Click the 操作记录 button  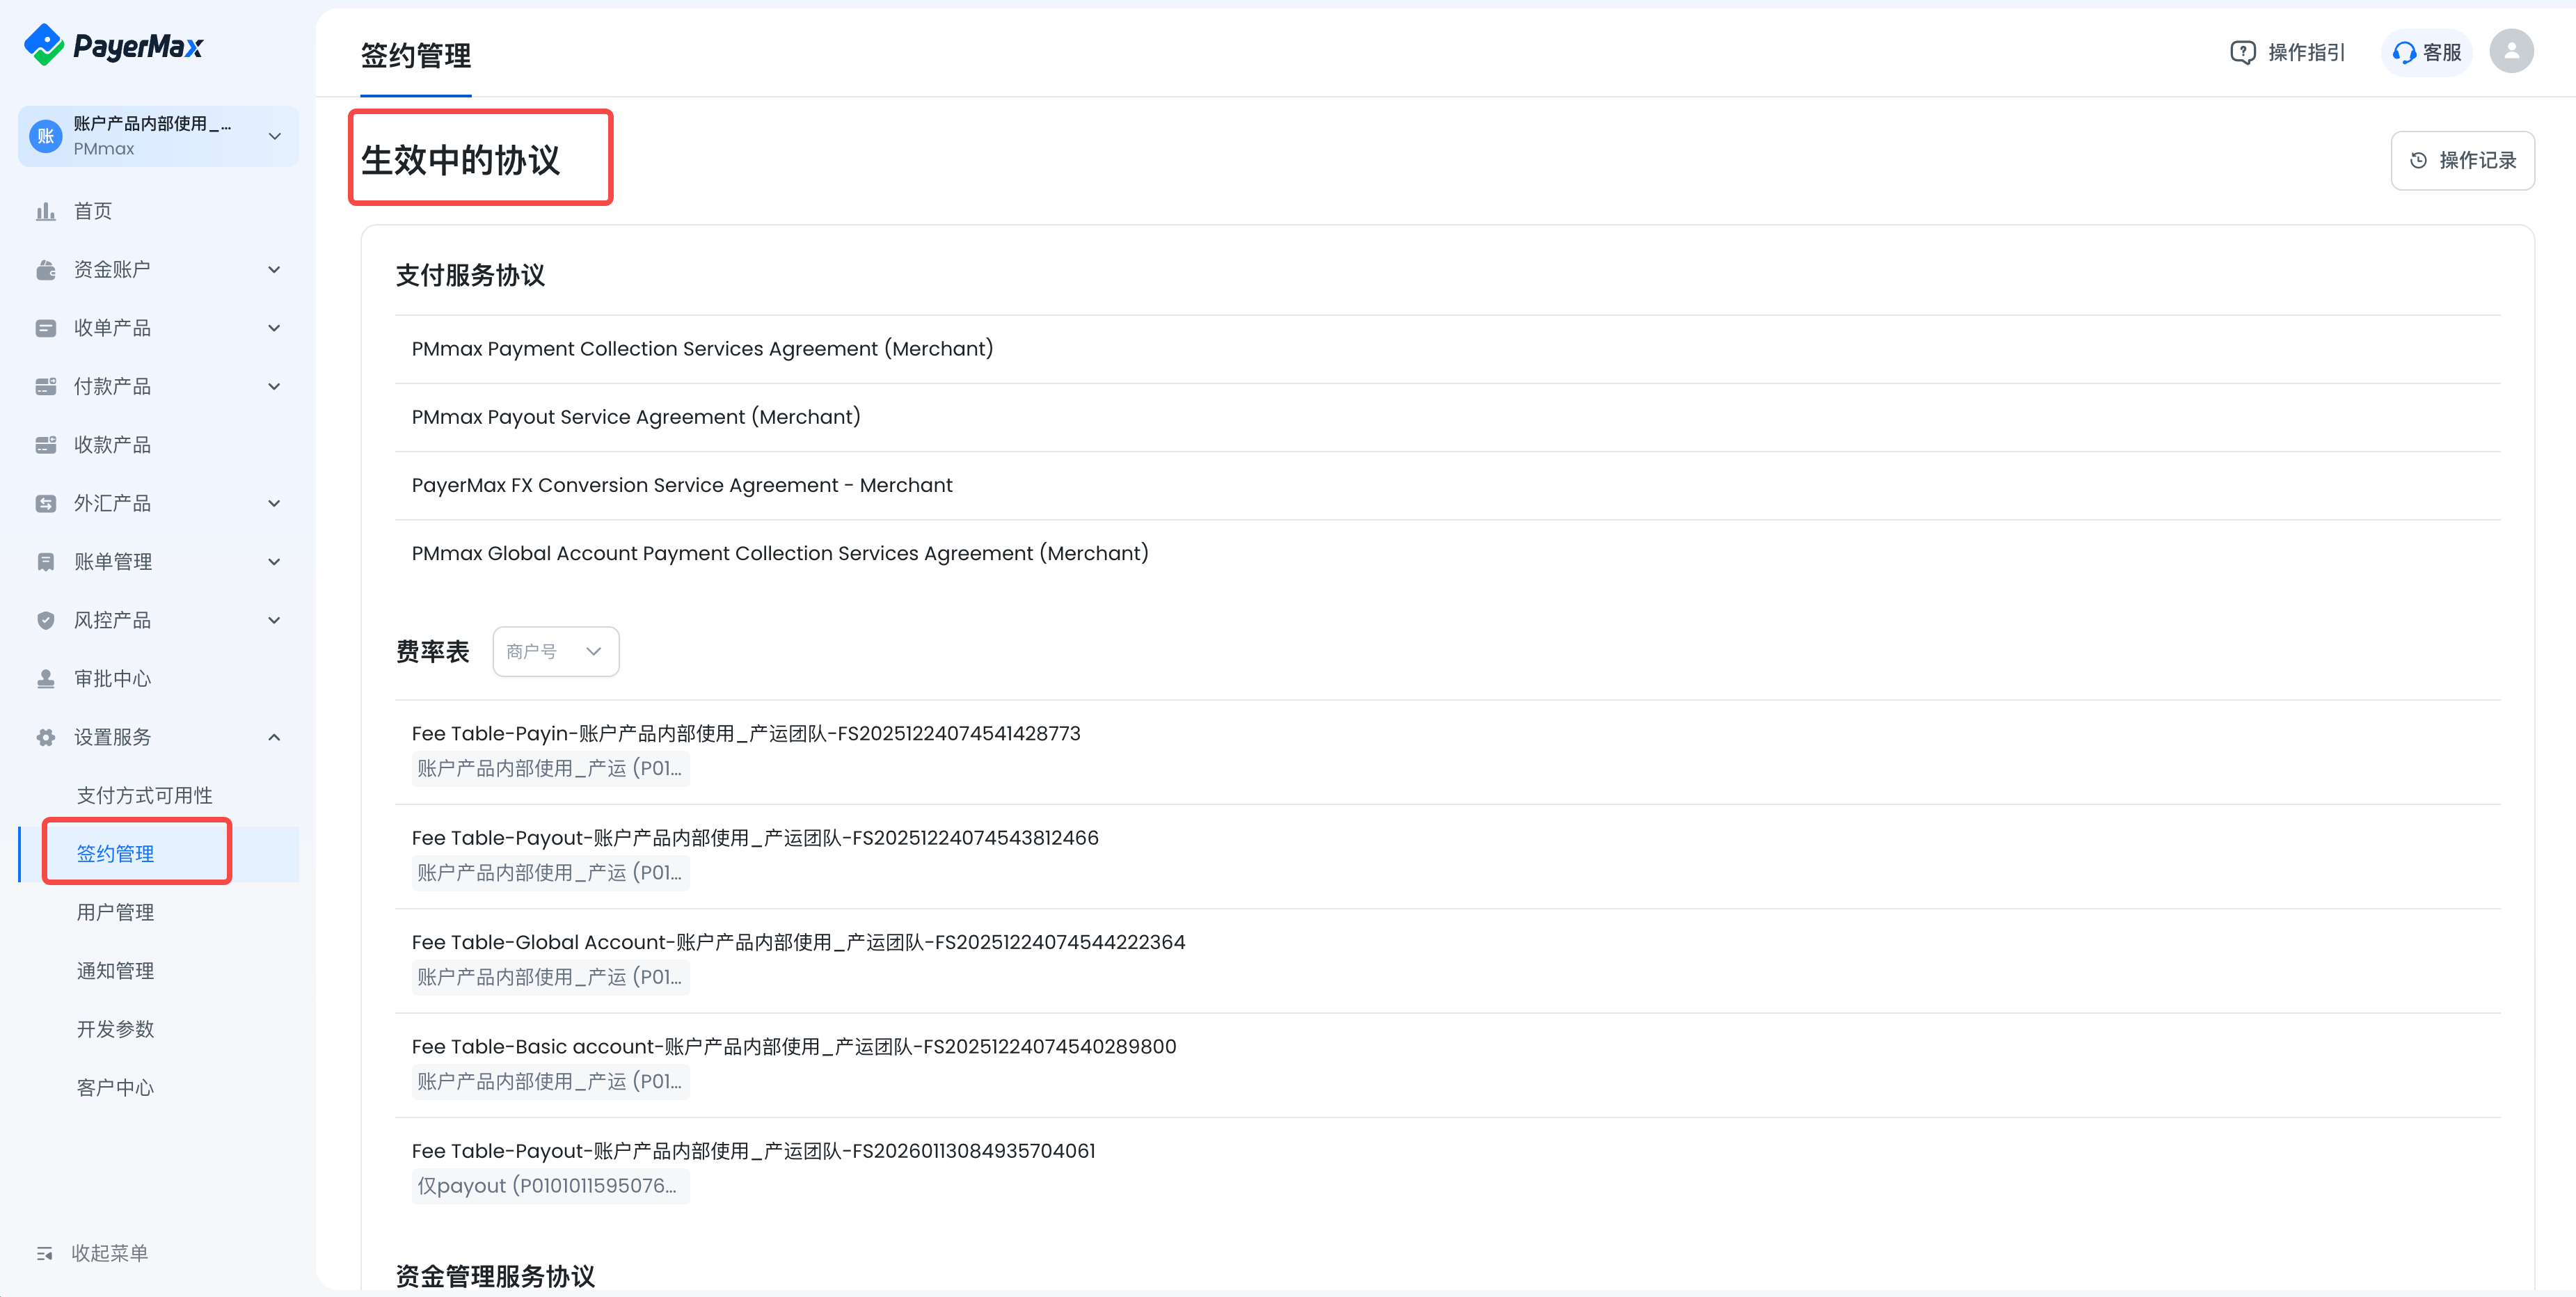point(2462,160)
